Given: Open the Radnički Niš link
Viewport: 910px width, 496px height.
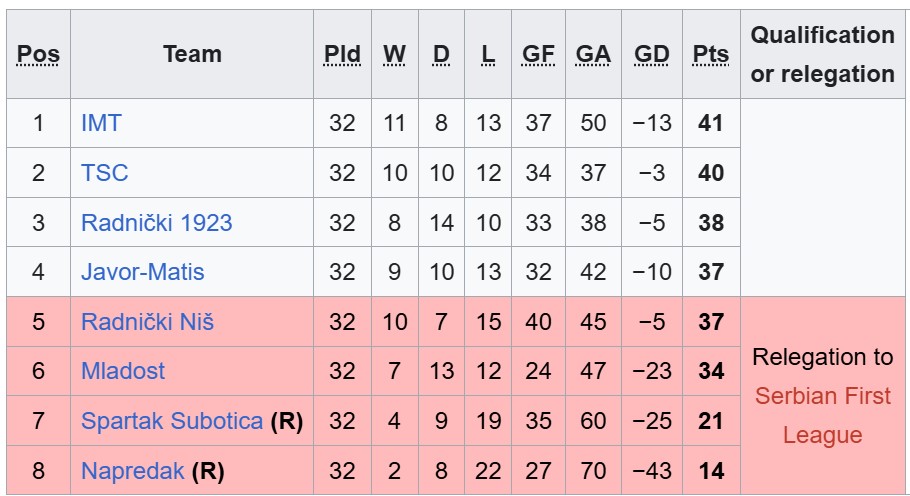Looking at the screenshot, I should 147,321.
